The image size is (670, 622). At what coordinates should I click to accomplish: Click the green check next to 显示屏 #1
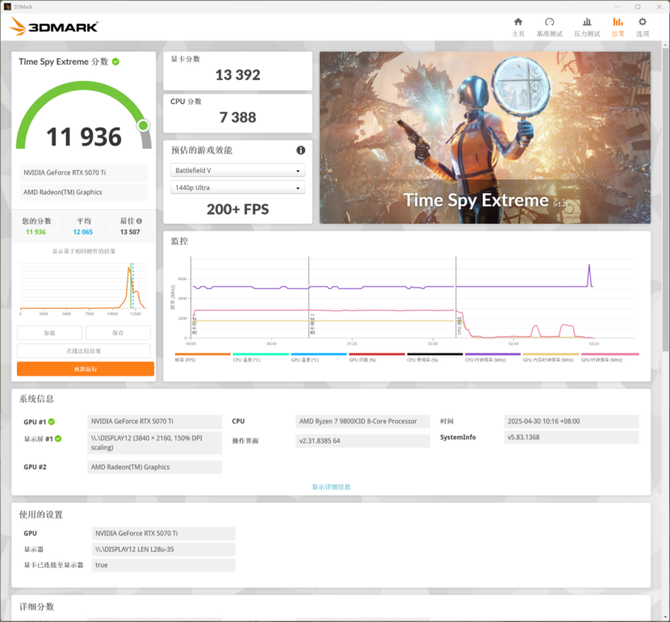[x=58, y=438]
